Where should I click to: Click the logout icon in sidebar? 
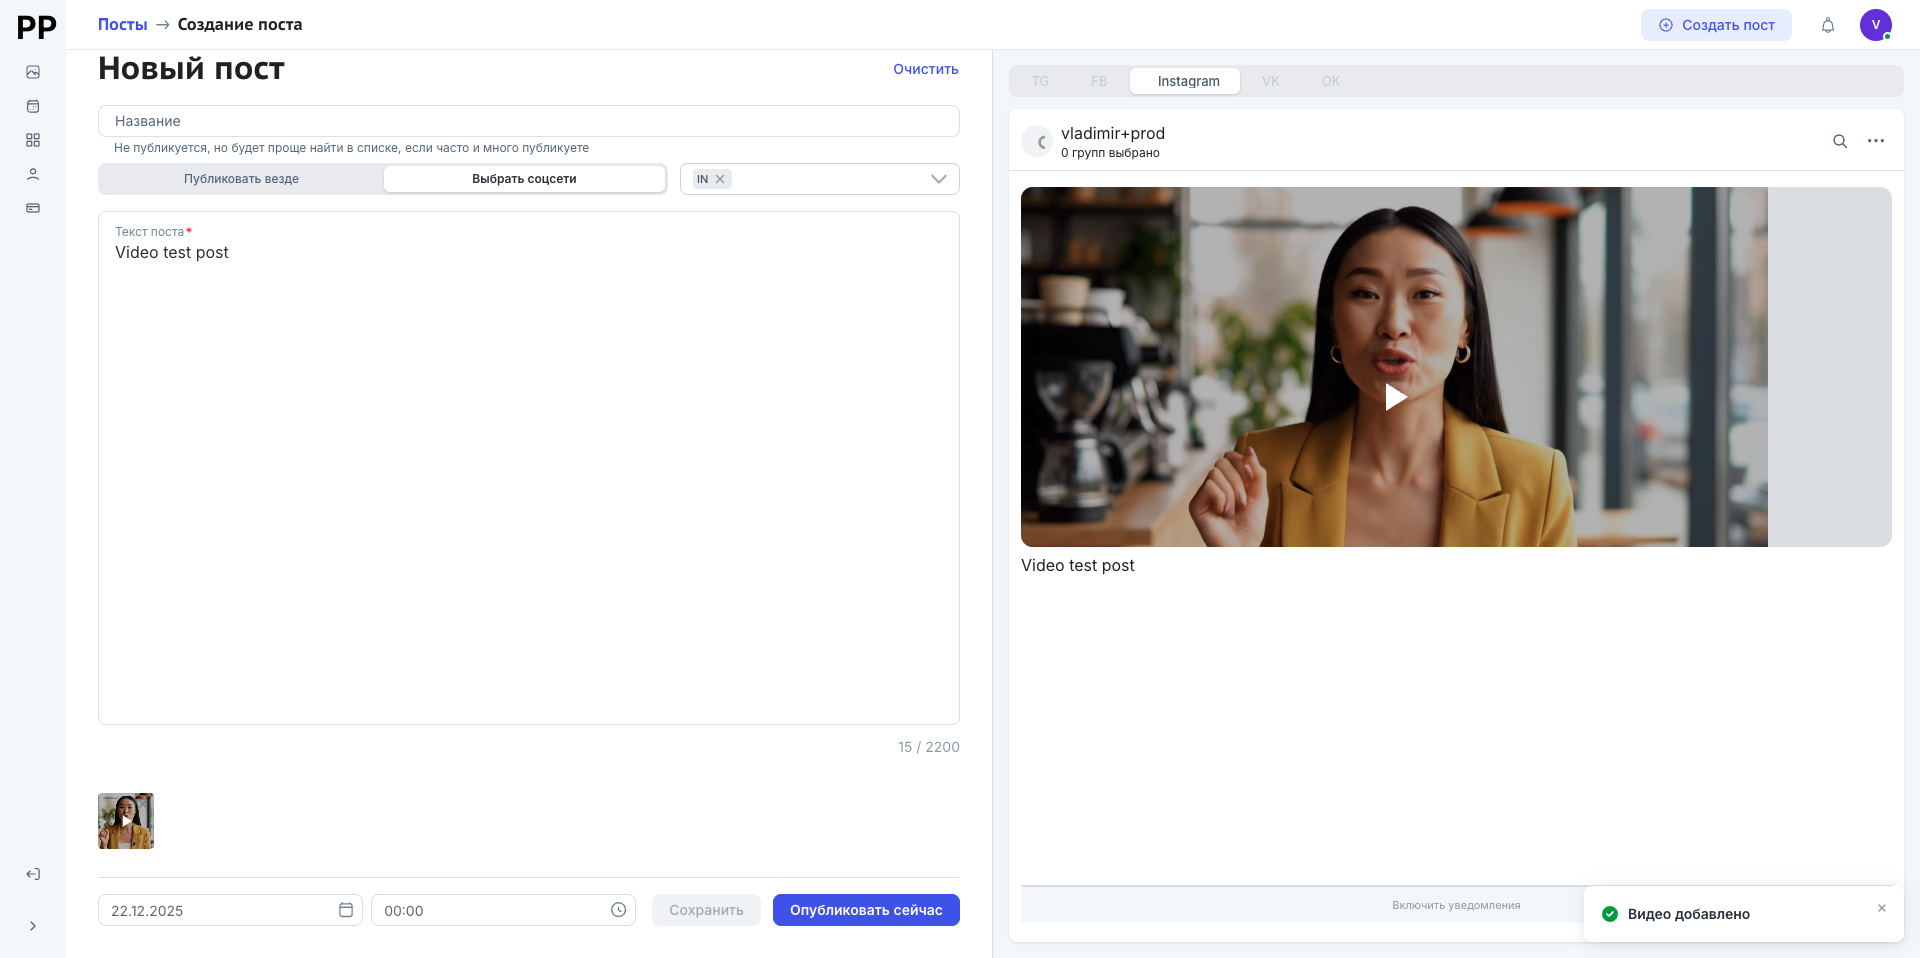click(x=33, y=874)
